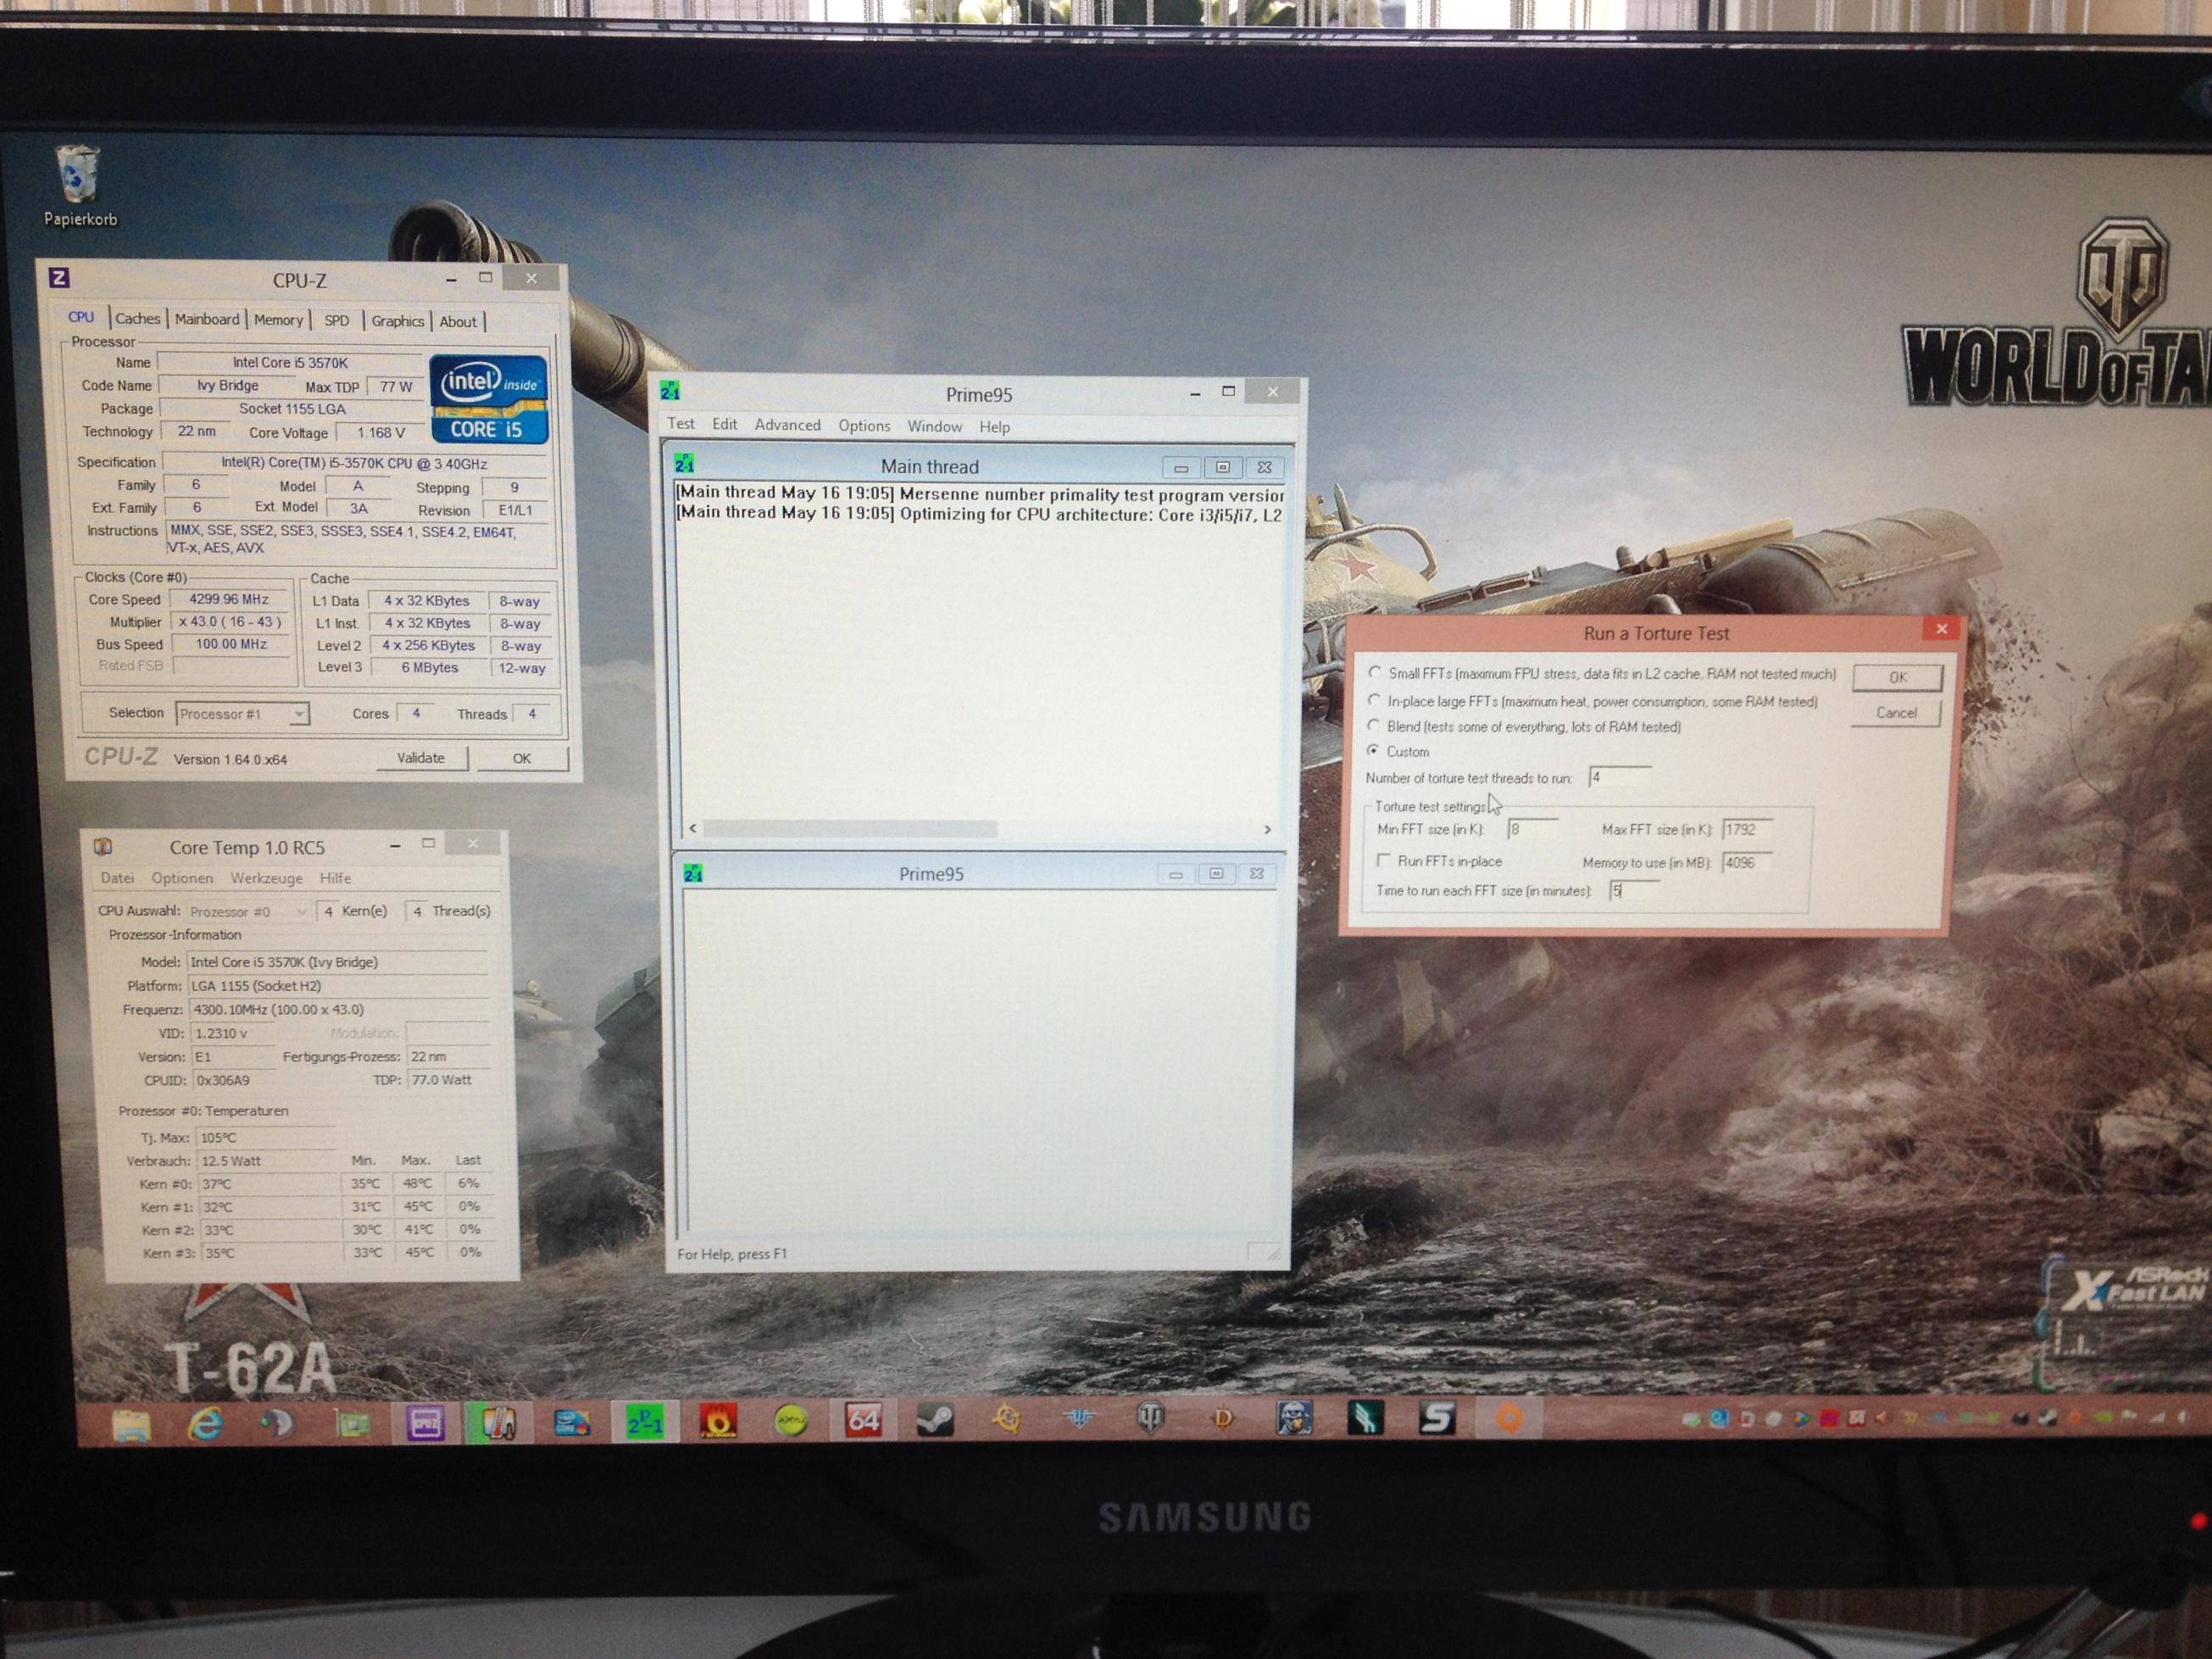Click AIDA64 red taskbar icon
2212x1659 pixels.
click(x=862, y=1420)
